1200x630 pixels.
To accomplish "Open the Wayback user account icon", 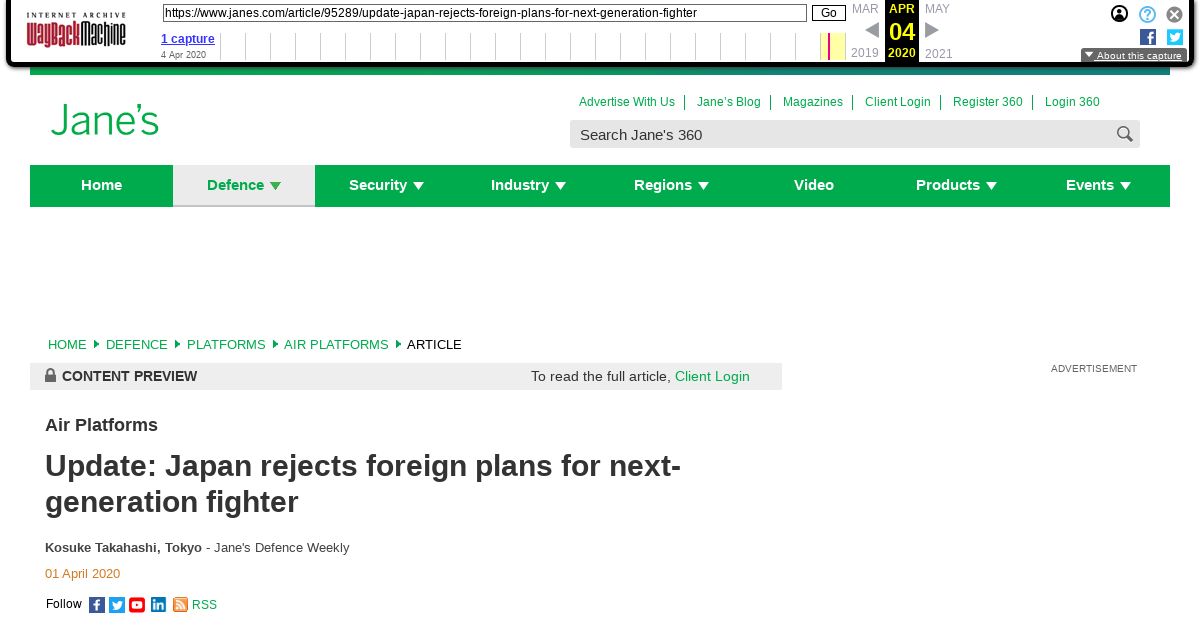I will click(1120, 14).
